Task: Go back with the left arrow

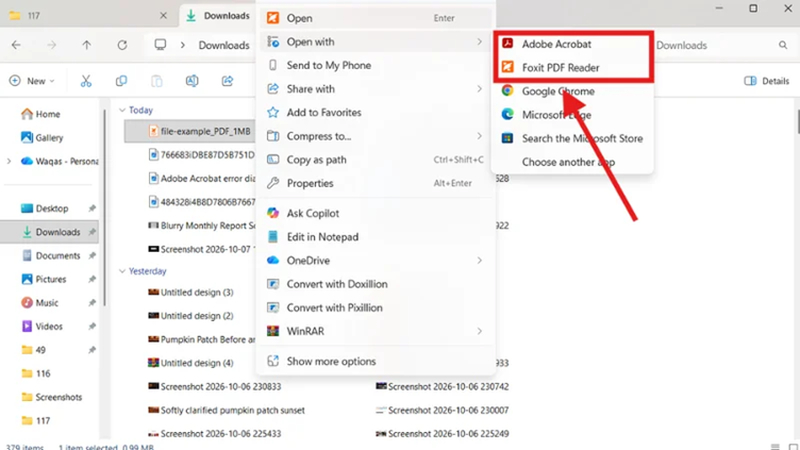Action: (x=16, y=45)
